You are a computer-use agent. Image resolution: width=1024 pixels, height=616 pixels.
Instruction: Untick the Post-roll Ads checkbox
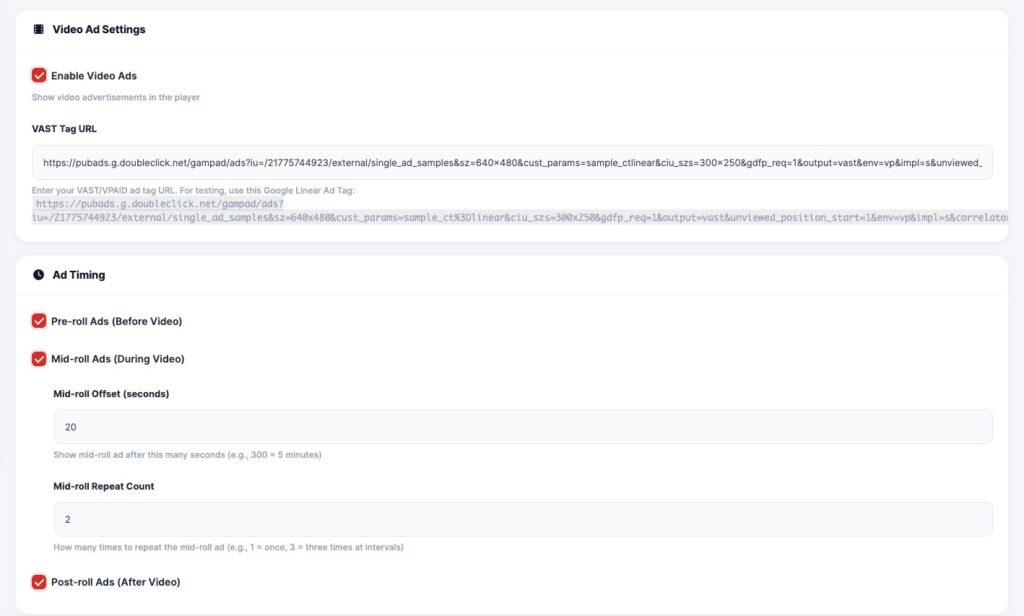[39, 582]
